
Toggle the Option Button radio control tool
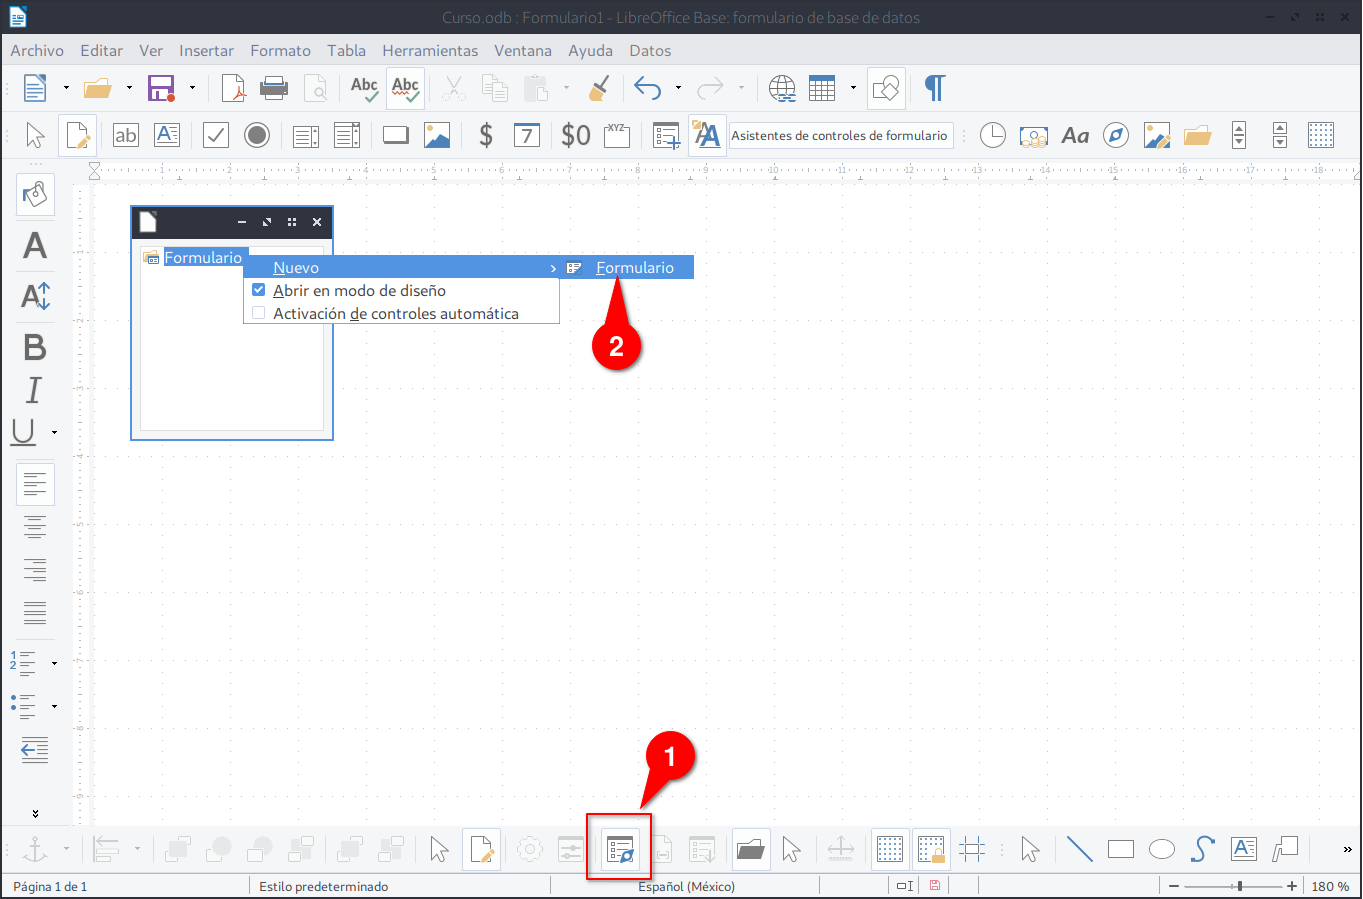tap(257, 135)
